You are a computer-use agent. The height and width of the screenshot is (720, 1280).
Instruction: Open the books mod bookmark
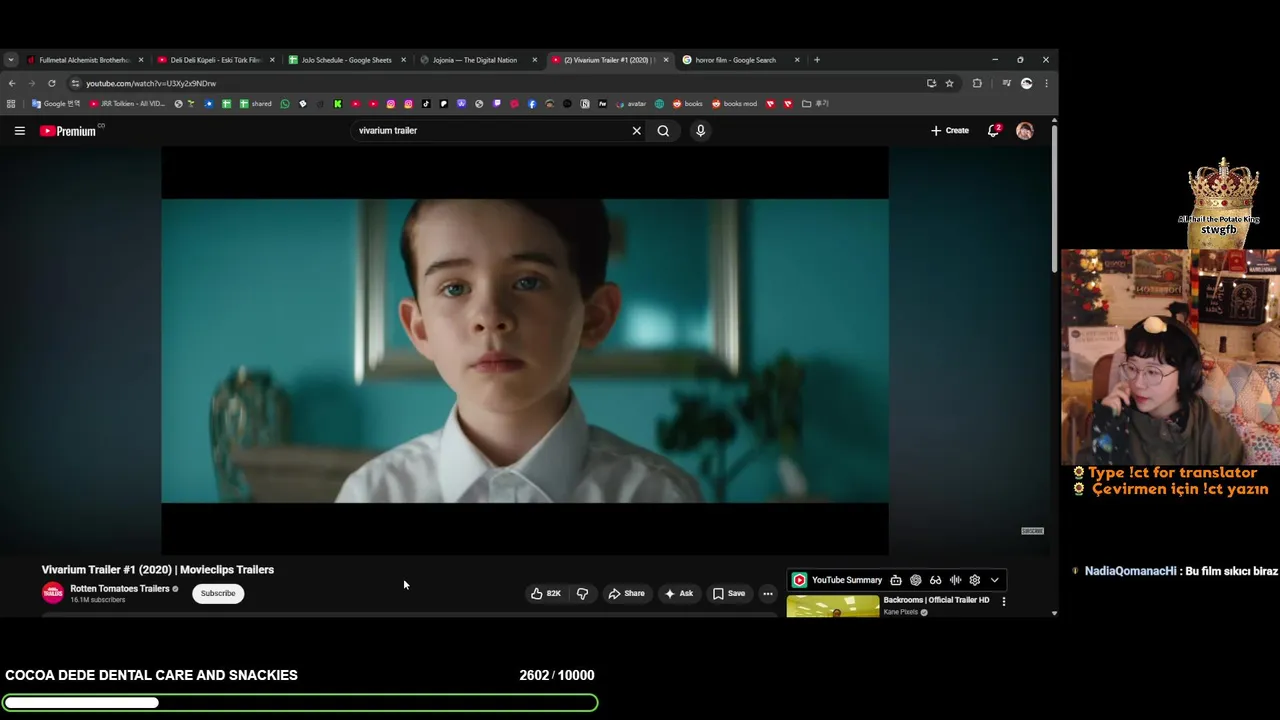[734, 104]
